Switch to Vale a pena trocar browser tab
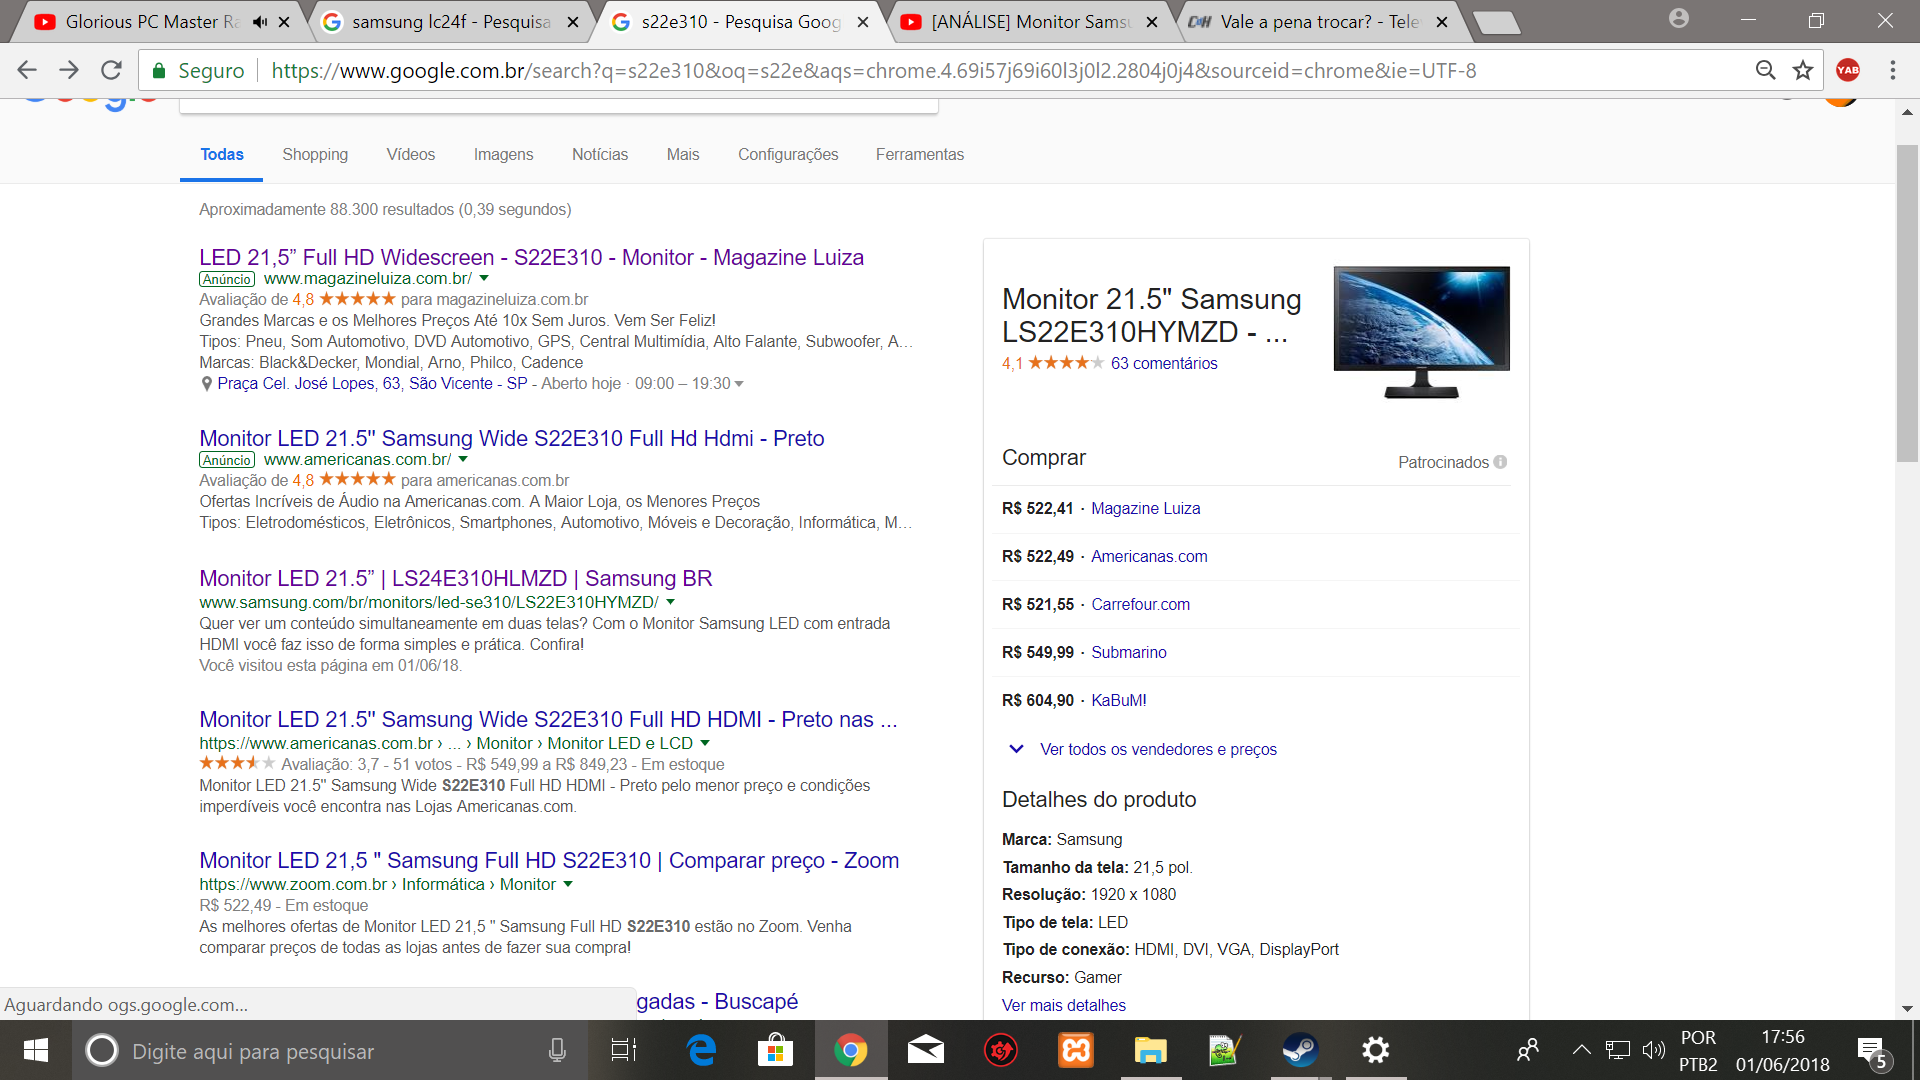This screenshot has width=1920, height=1080. (x=1320, y=21)
